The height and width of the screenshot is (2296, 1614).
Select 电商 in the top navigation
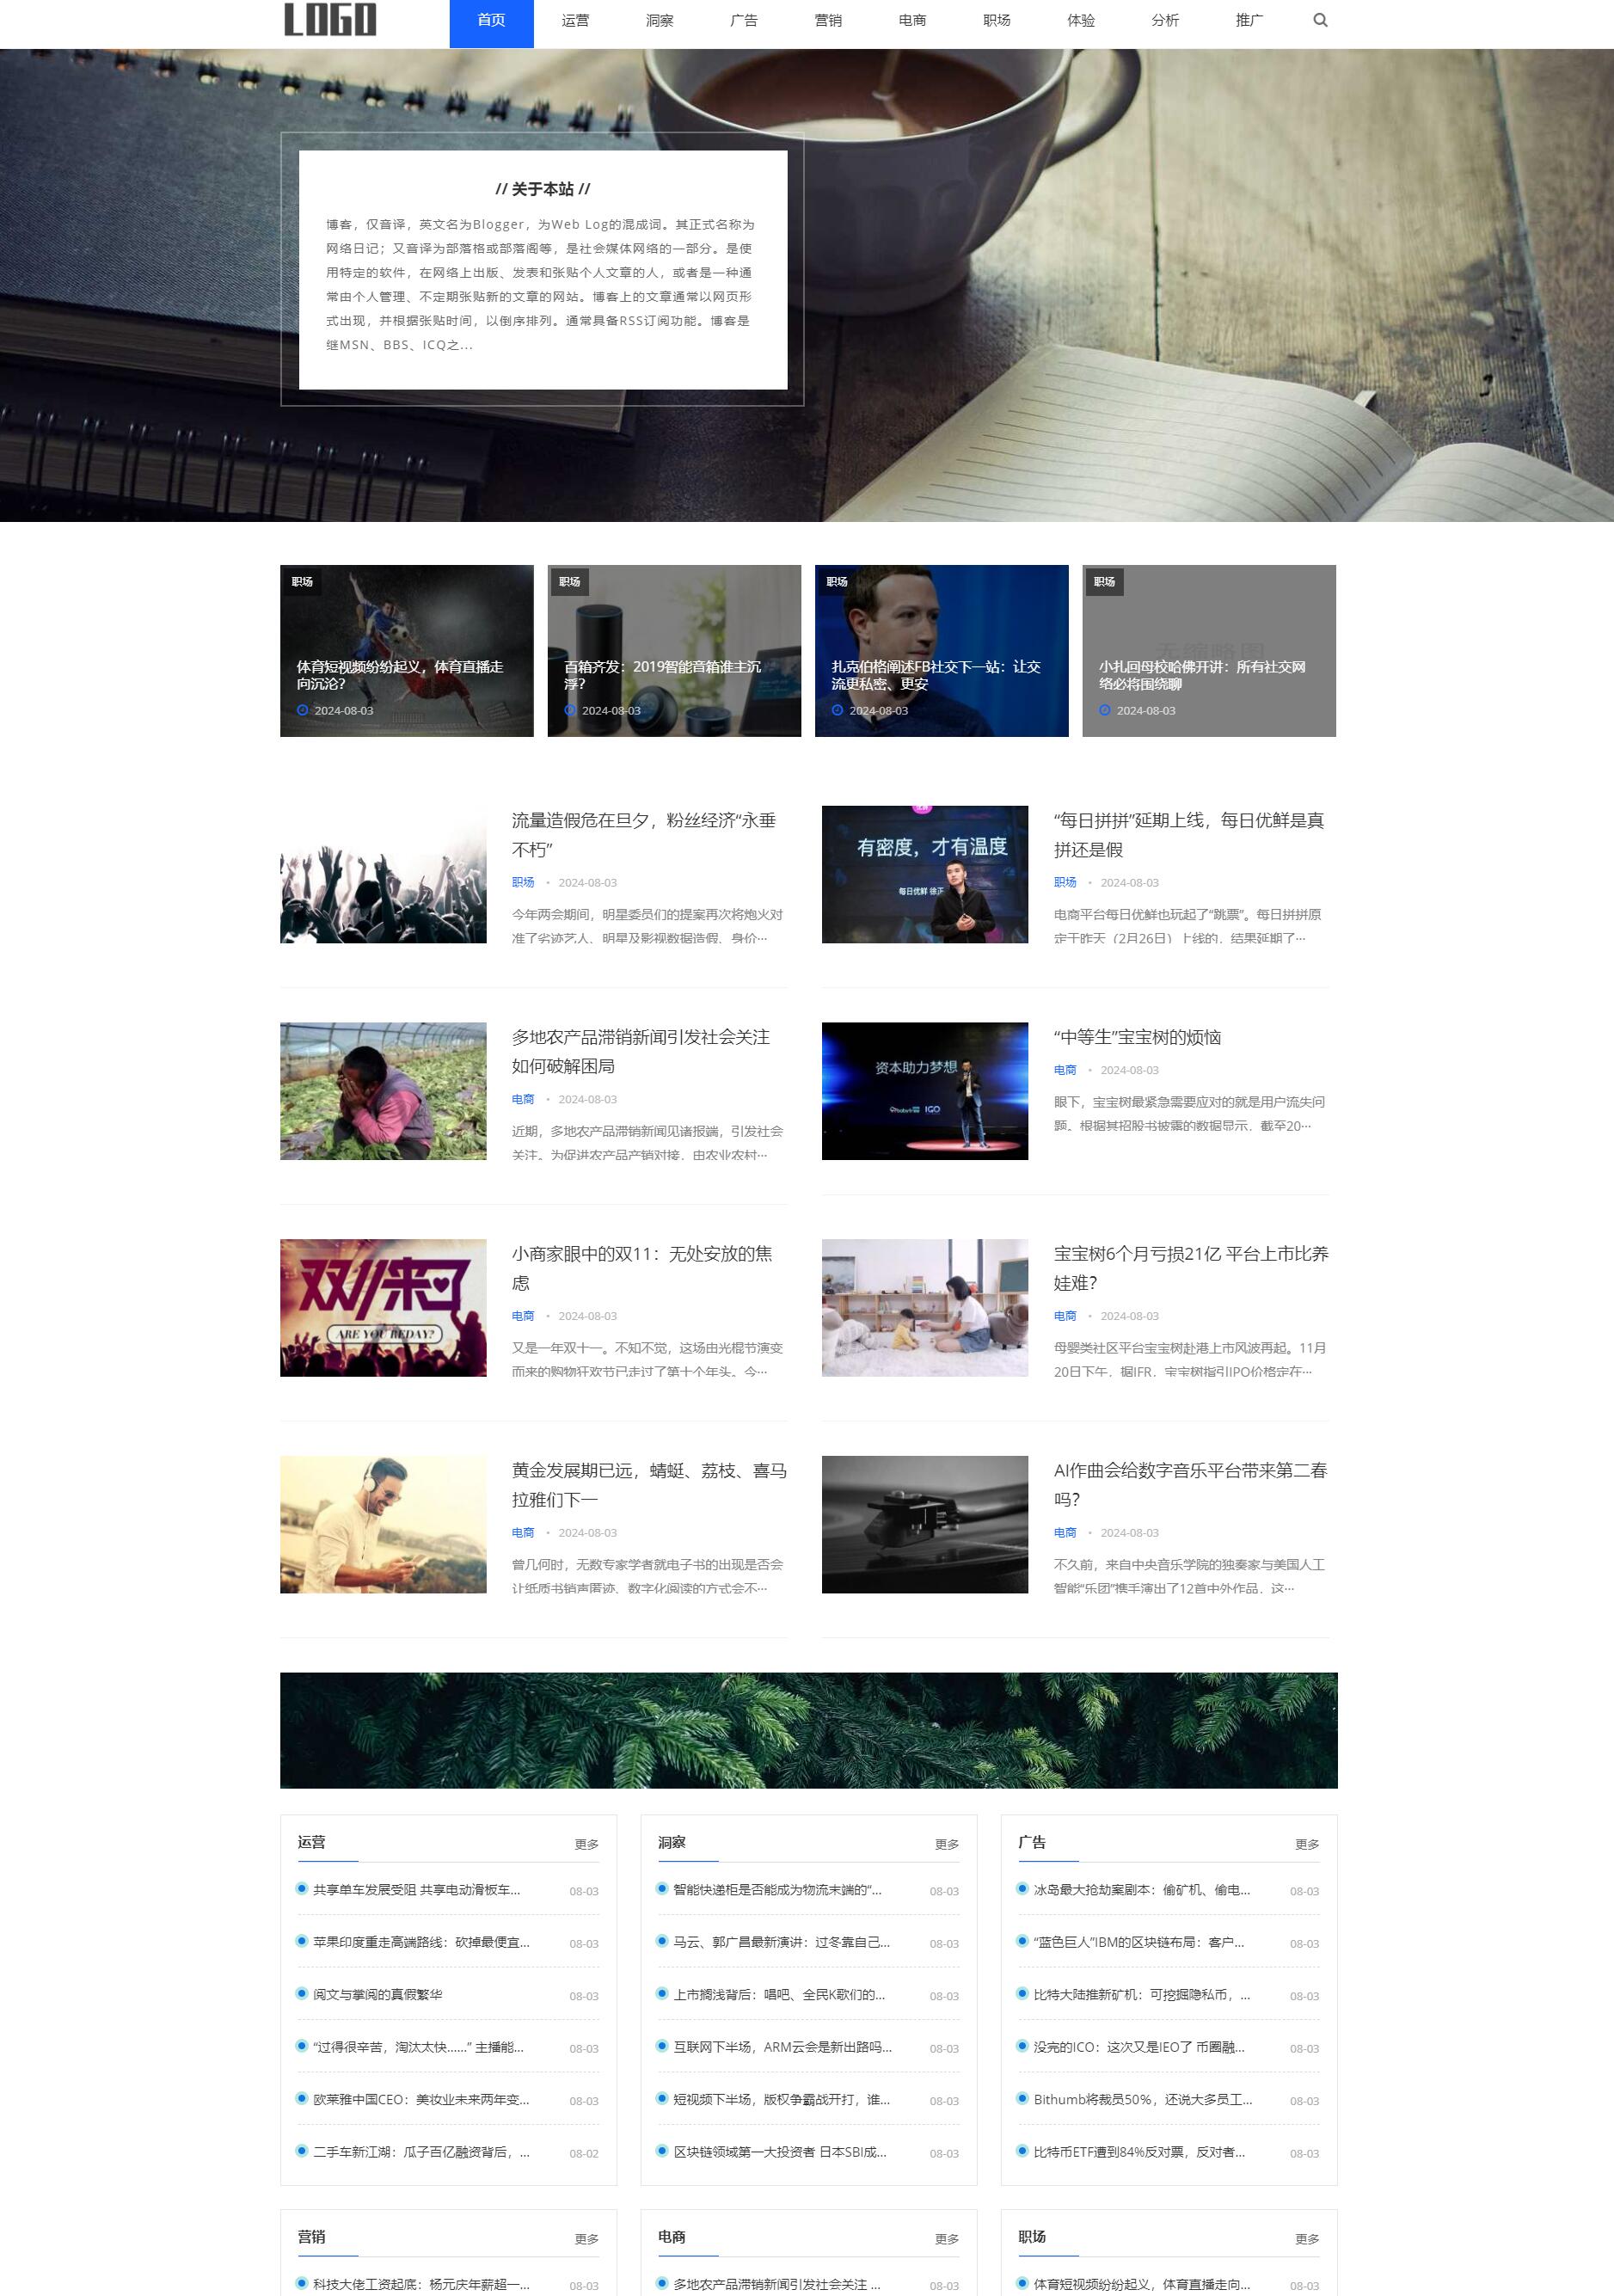tap(912, 21)
